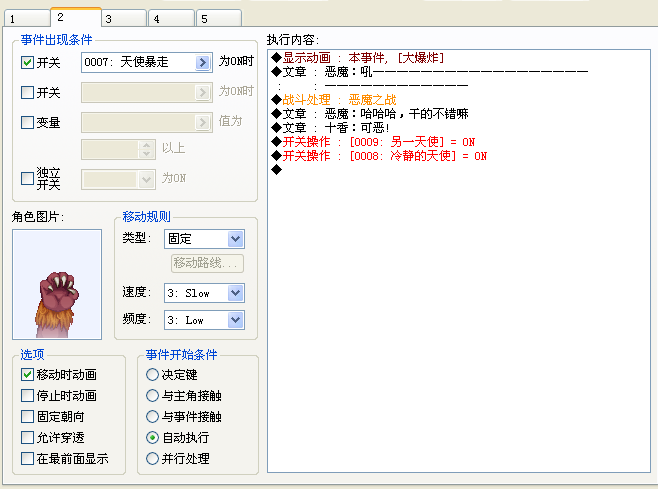This screenshot has height=489, width=658.
Task: Switch to event page tab 1
Action: click(x=27, y=18)
